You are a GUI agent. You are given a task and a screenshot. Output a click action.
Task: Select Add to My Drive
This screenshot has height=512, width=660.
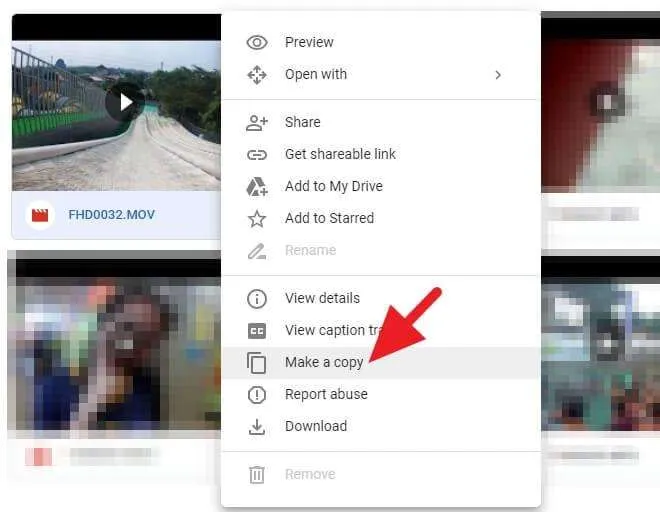381,187
